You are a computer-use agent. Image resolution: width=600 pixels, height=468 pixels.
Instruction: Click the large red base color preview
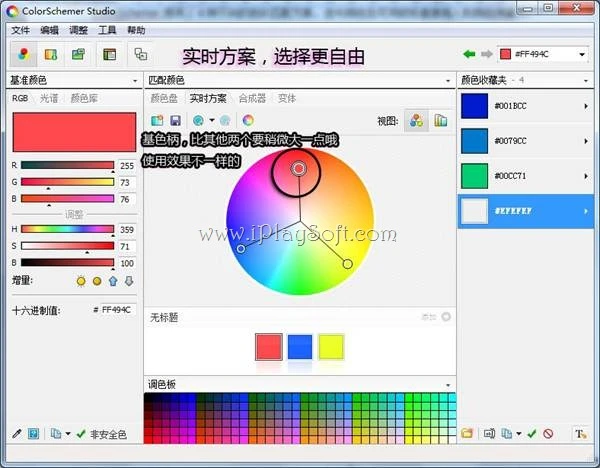click(74, 132)
